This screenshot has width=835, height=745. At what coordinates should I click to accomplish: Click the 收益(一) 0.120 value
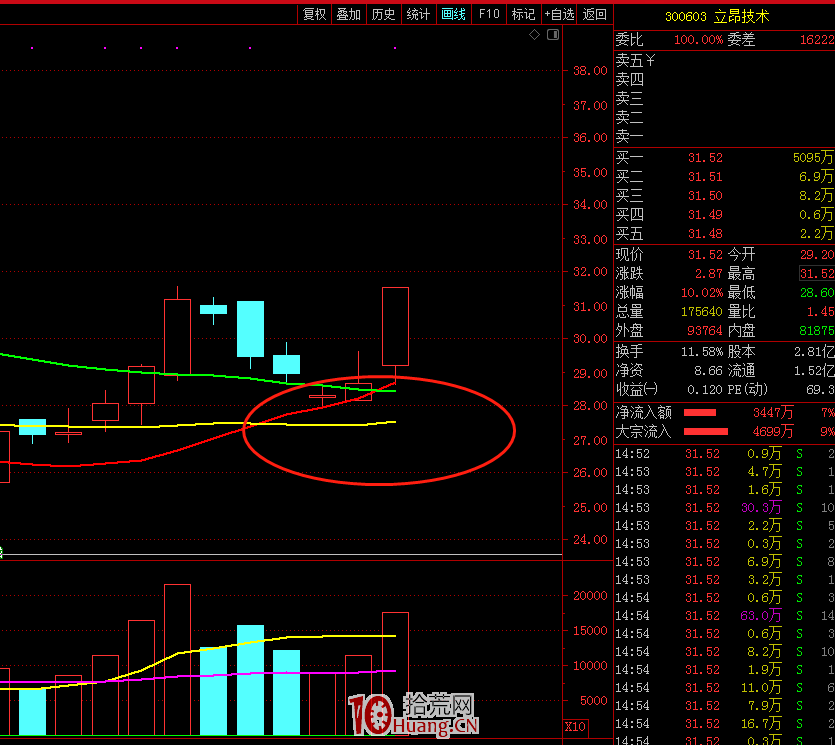click(x=705, y=390)
